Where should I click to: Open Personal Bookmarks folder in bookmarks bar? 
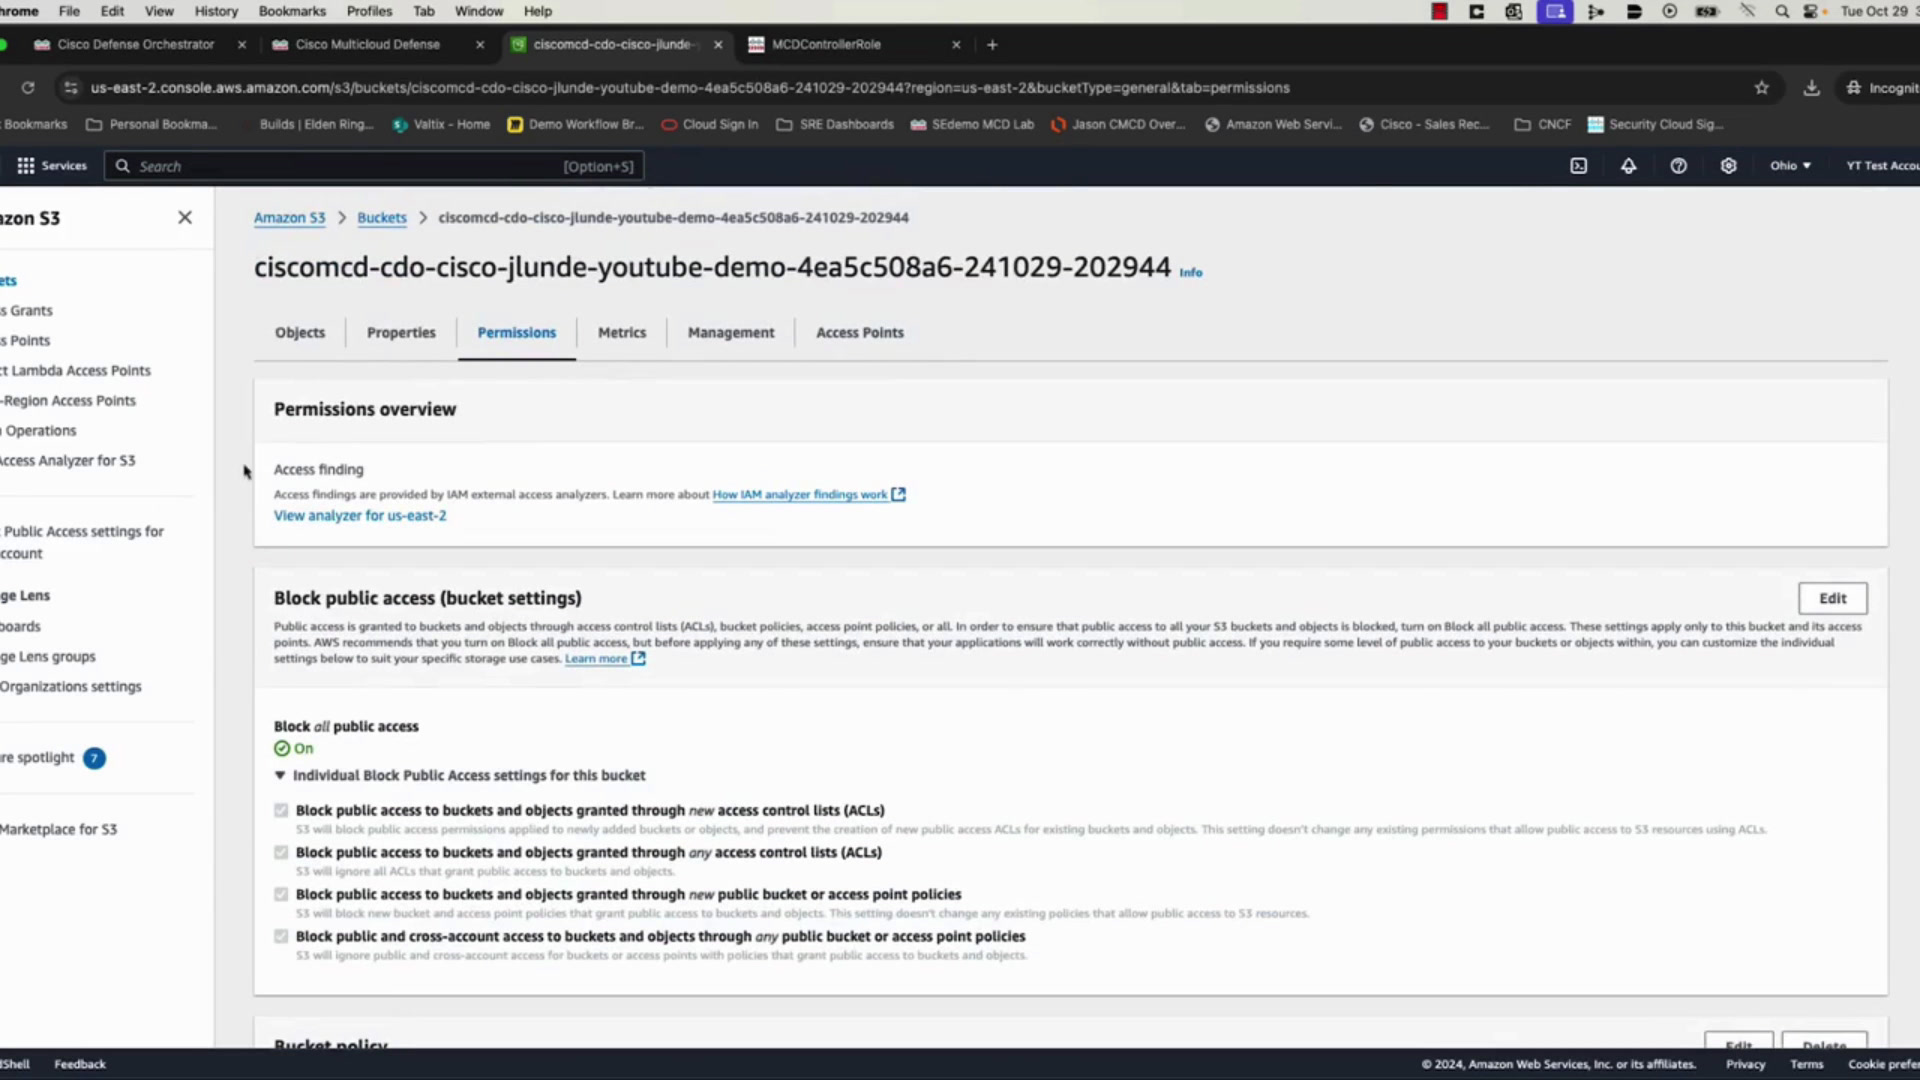coord(152,124)
